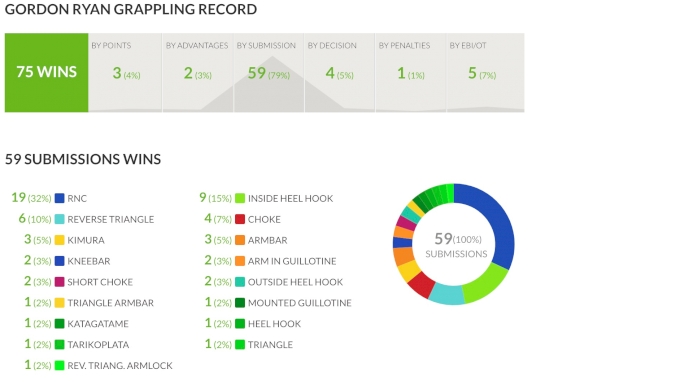Click the donut center 59 Submissions label
This screenshot has width=680, height=382.
tap(456, 245)
